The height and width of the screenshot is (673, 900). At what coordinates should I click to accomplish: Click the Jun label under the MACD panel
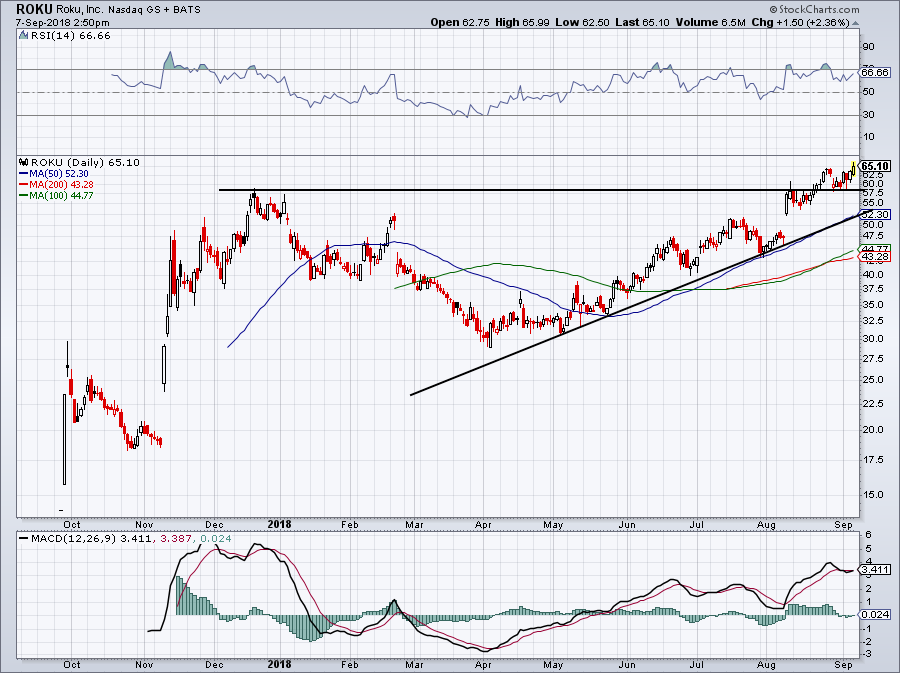(x=627, y=665)
